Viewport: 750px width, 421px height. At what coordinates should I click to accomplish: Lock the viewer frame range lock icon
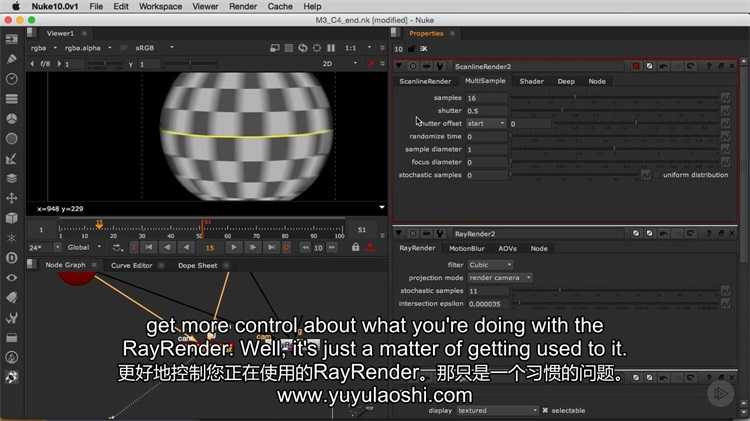(355, 247)
